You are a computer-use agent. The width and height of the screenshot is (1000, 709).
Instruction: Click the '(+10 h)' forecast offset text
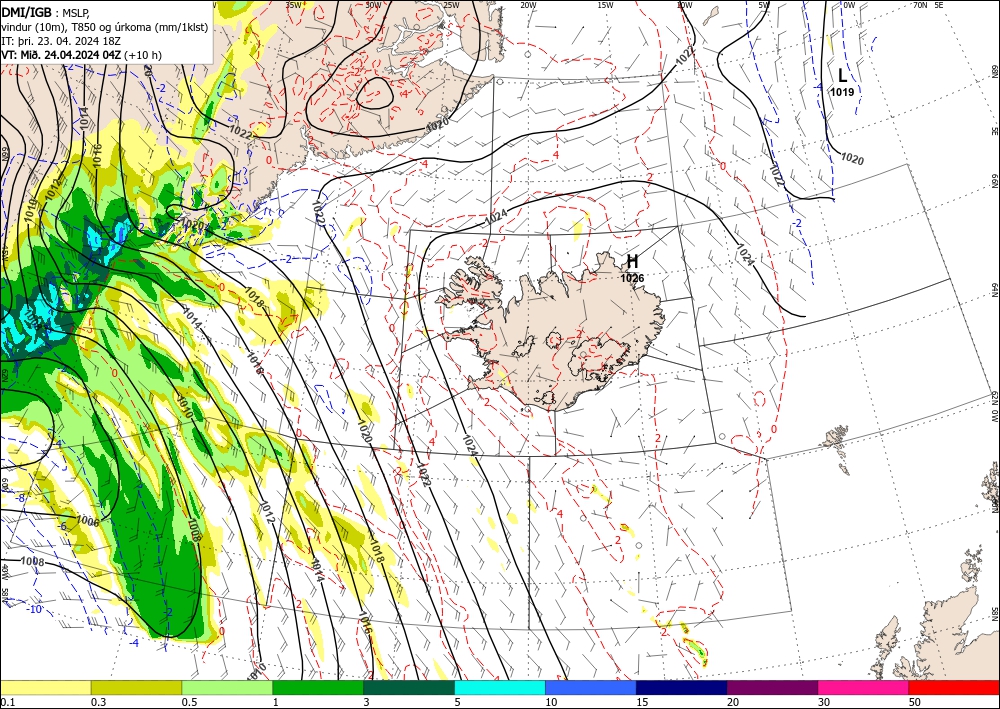[143, 55]
